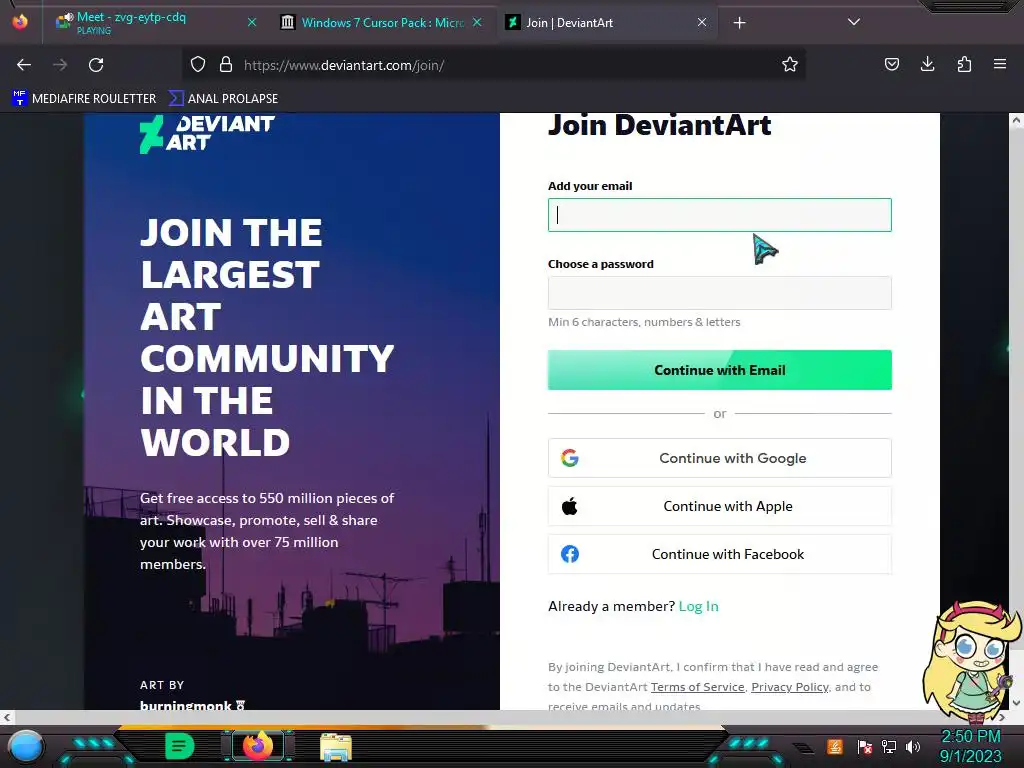Expand the list all tabs dropdown
This screenshot has width=1024, height=768.
854,22
